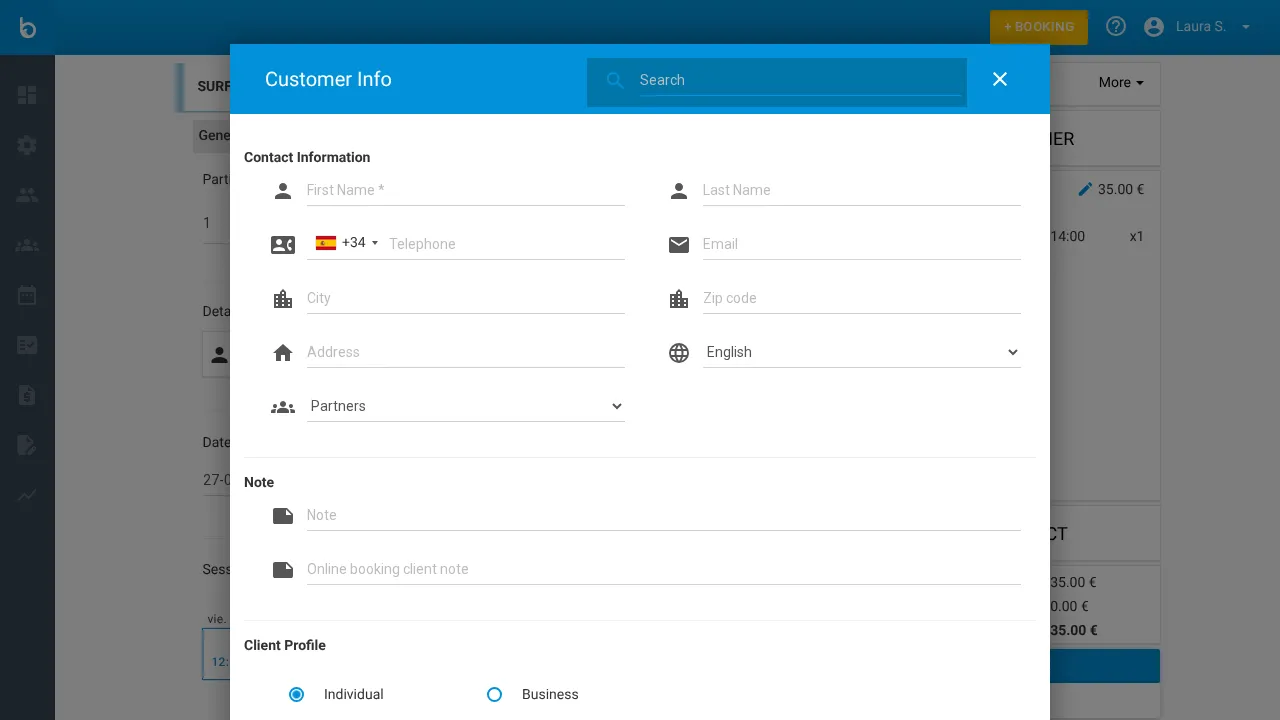Open the Help question mark icon
This screenshot has height=720, width=1280.
click(x=1116, y=26)
